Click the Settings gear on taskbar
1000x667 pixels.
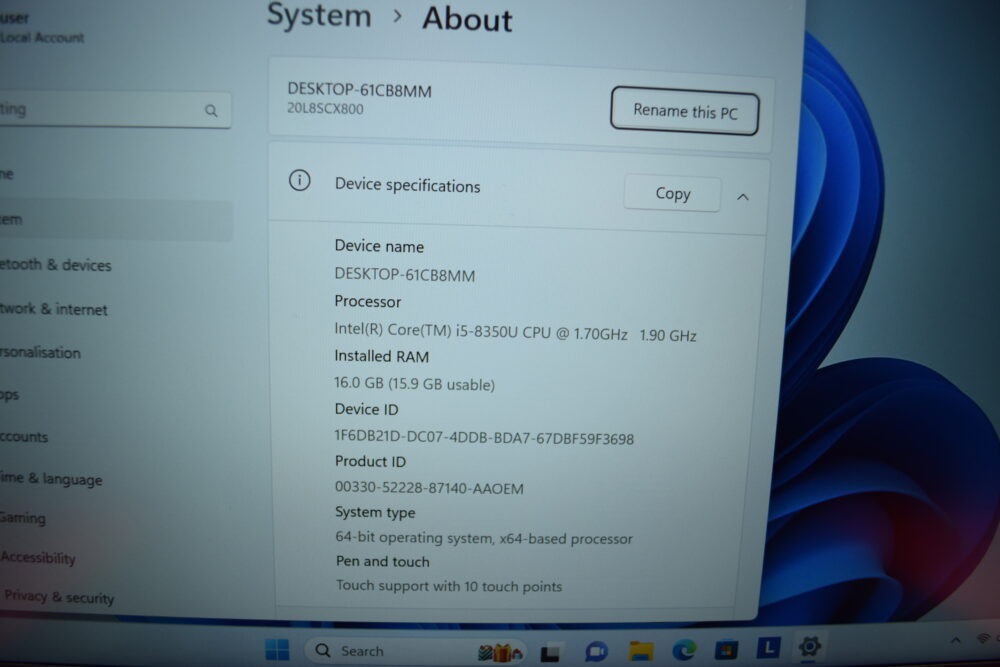[809, 647]
